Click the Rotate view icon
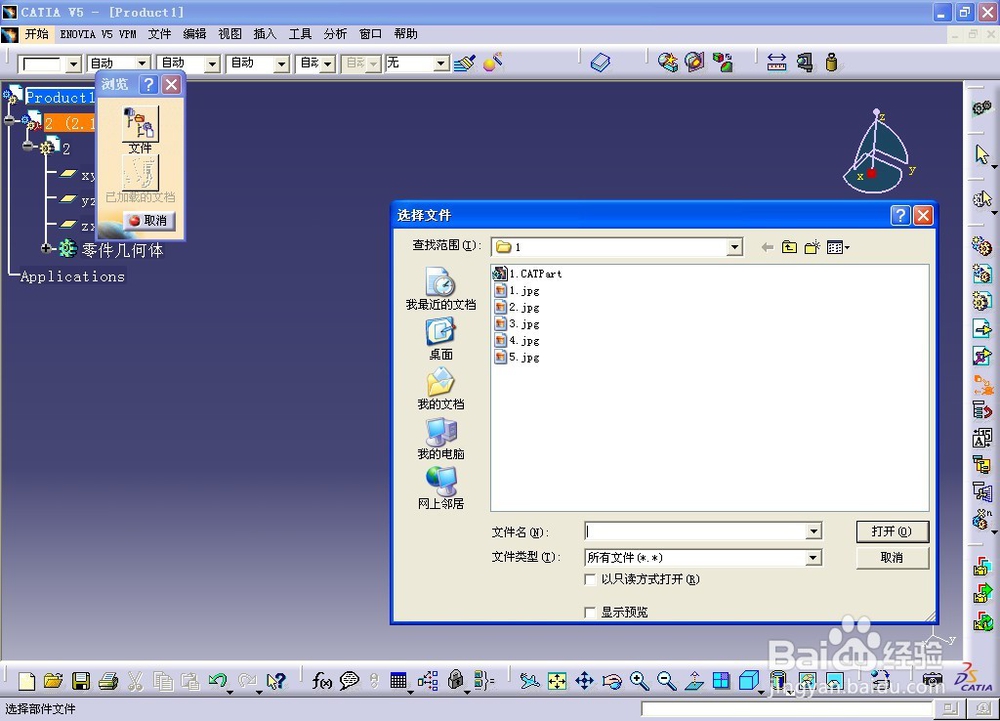 pyautogui.click(x=612, y=681)
